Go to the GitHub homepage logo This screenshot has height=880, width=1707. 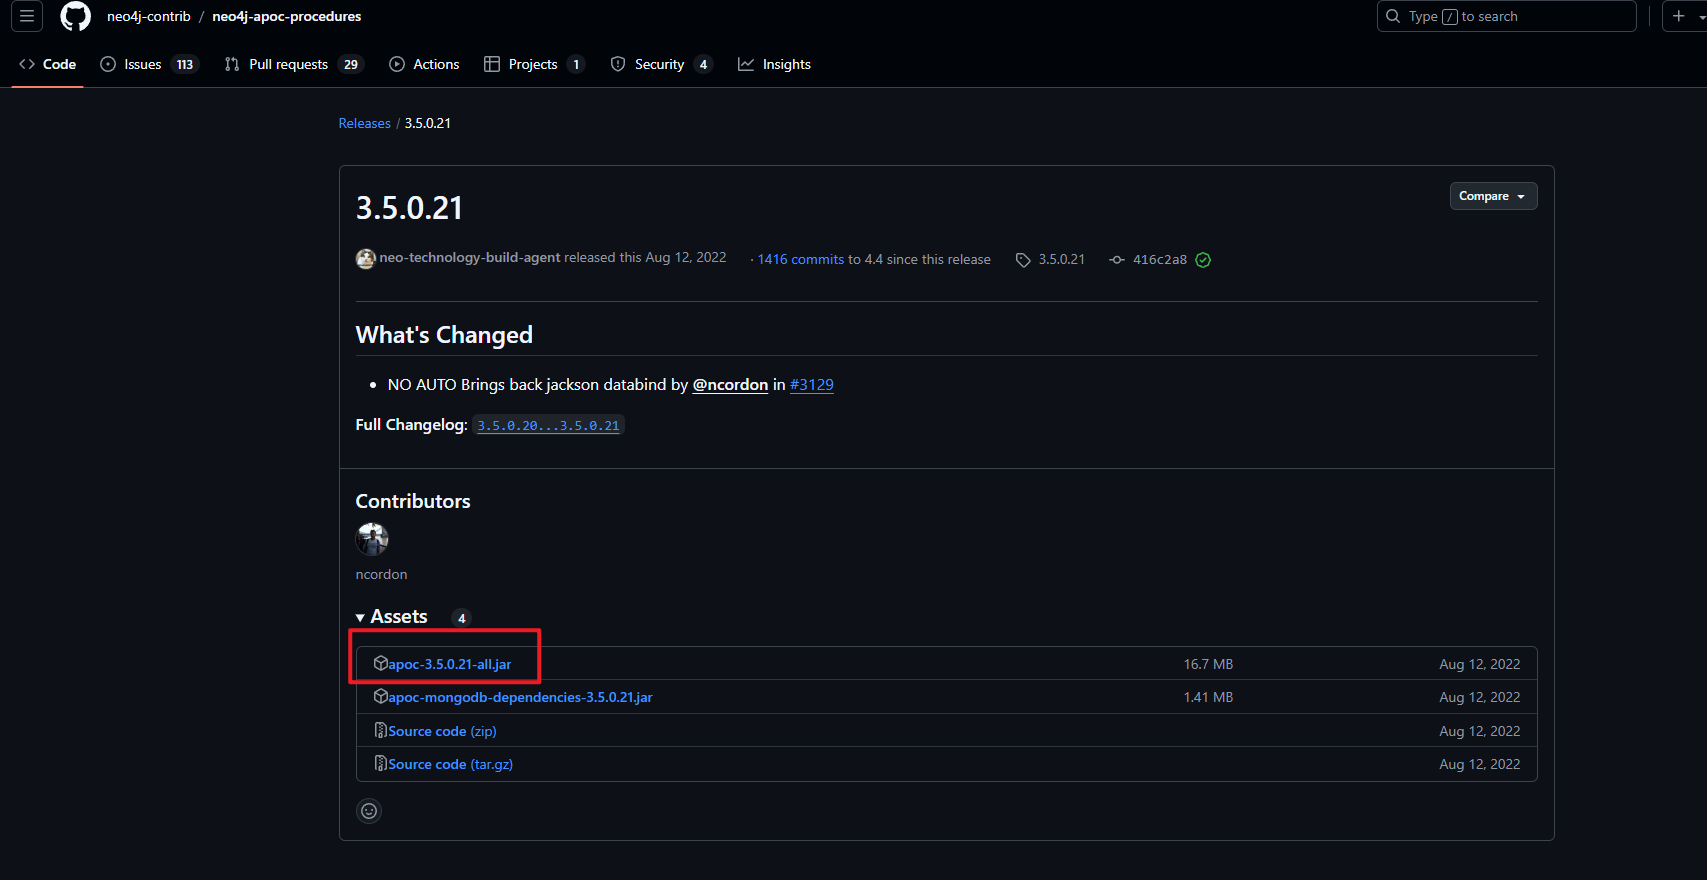[x=76, y=16]
